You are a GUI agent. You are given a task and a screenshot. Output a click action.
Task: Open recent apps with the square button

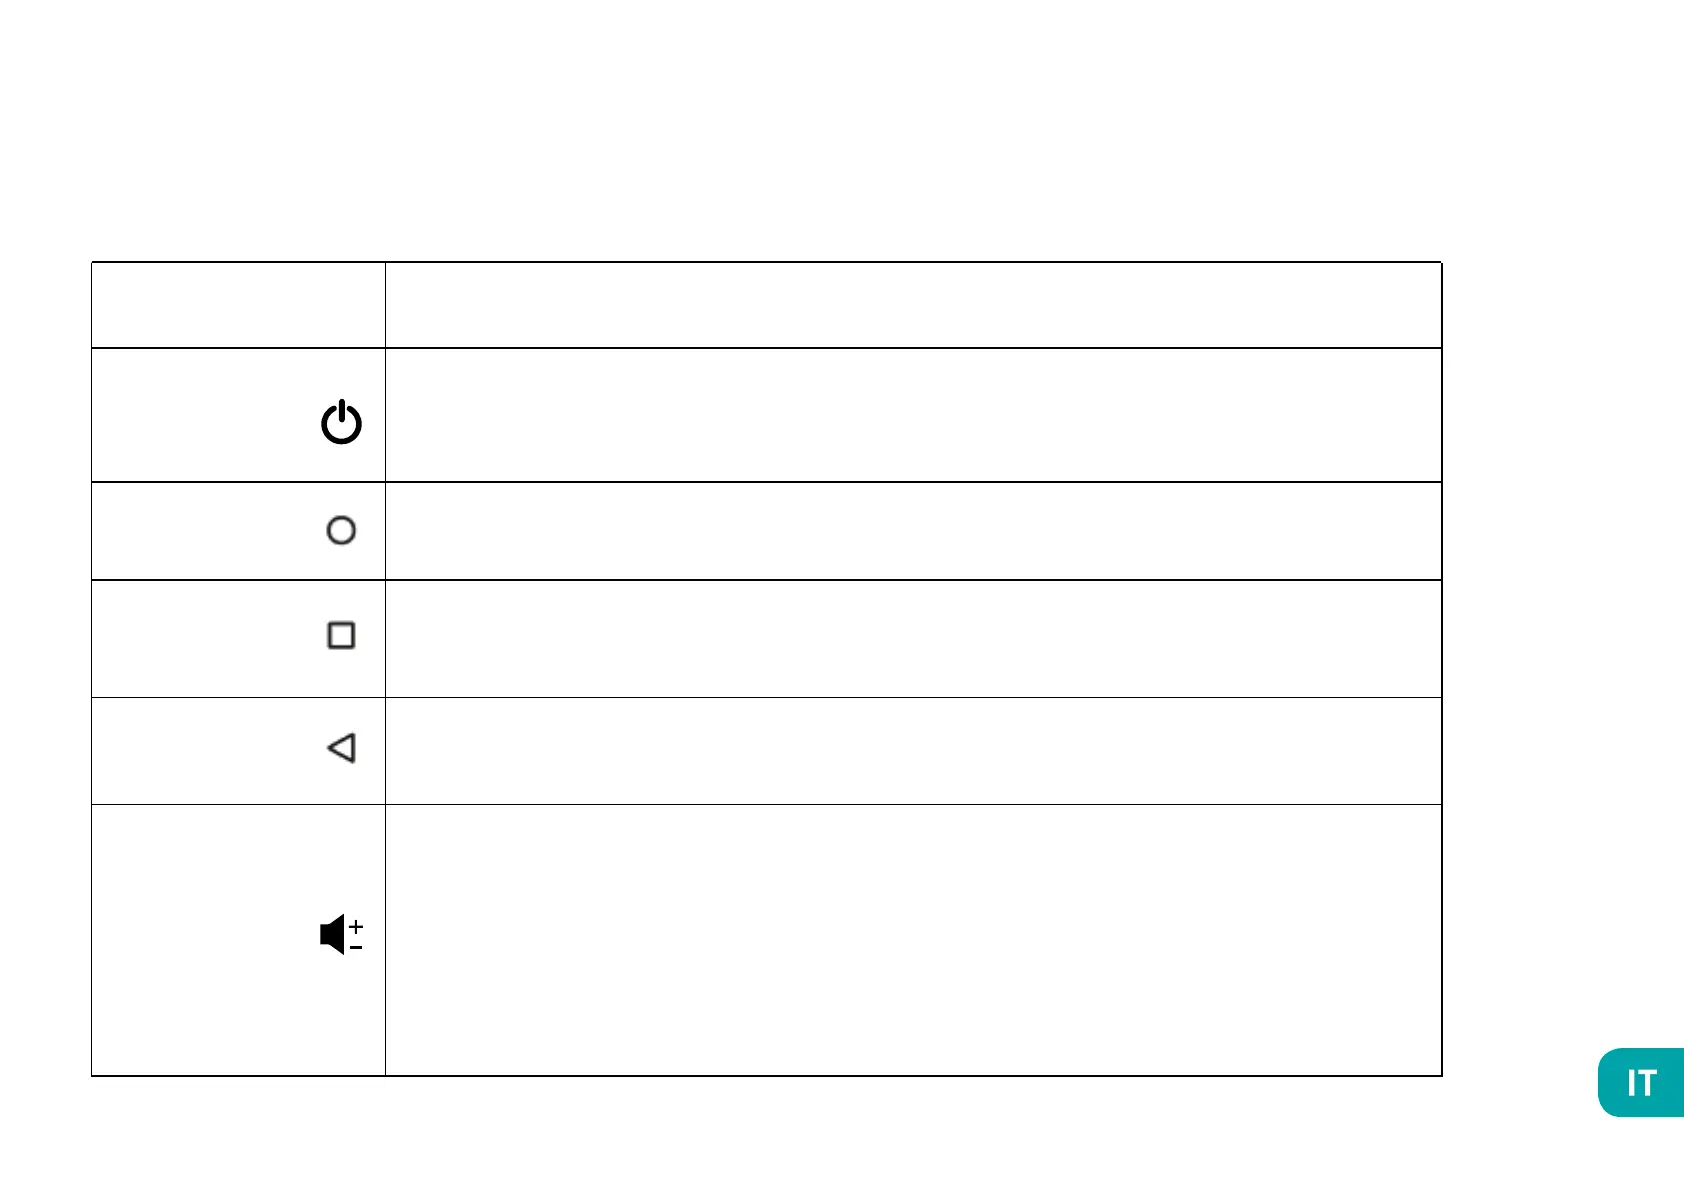click(x=341, y=635)
